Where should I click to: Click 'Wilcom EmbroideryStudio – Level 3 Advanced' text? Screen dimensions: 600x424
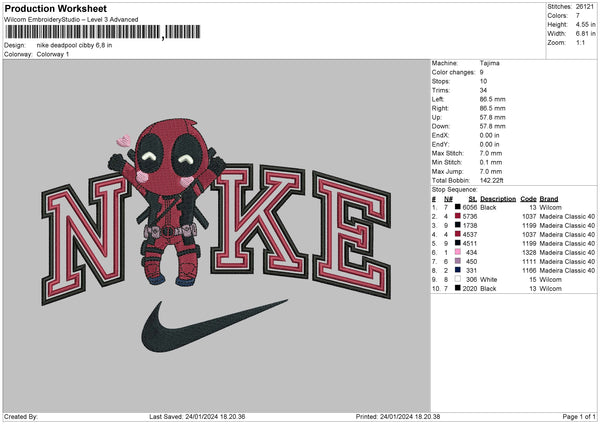[x=71, y=20]
